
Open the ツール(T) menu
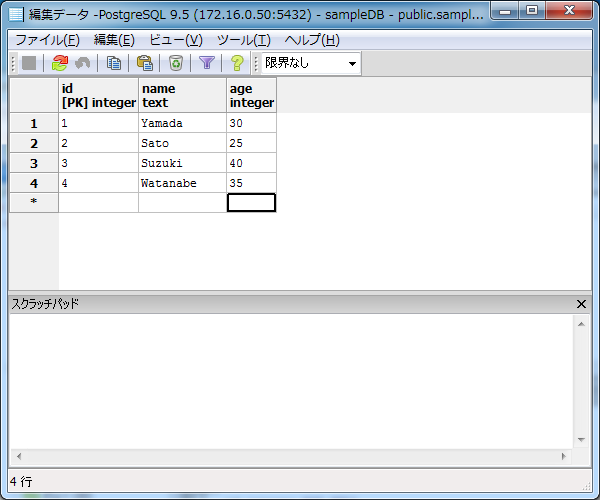(243, 40)
